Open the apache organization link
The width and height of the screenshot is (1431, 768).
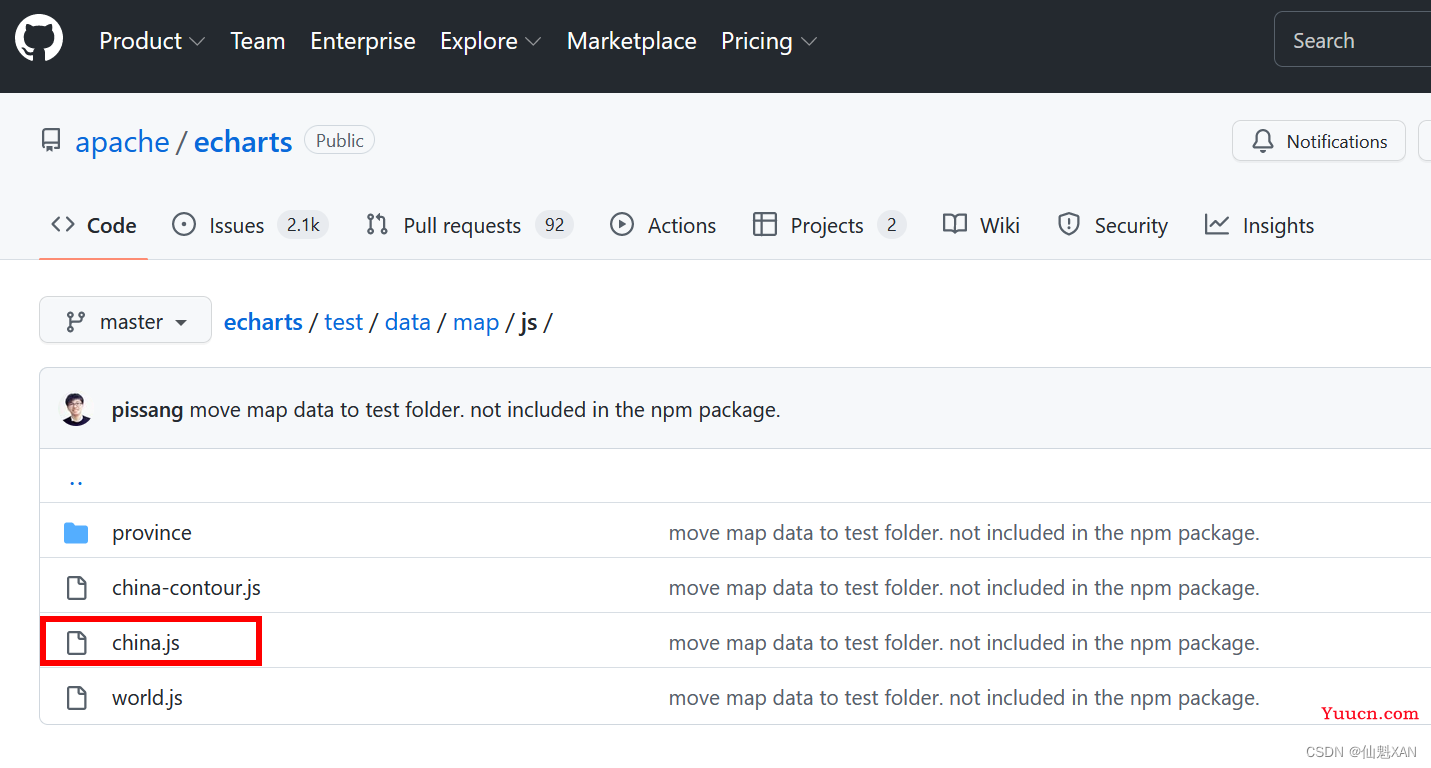pos(122,142)
